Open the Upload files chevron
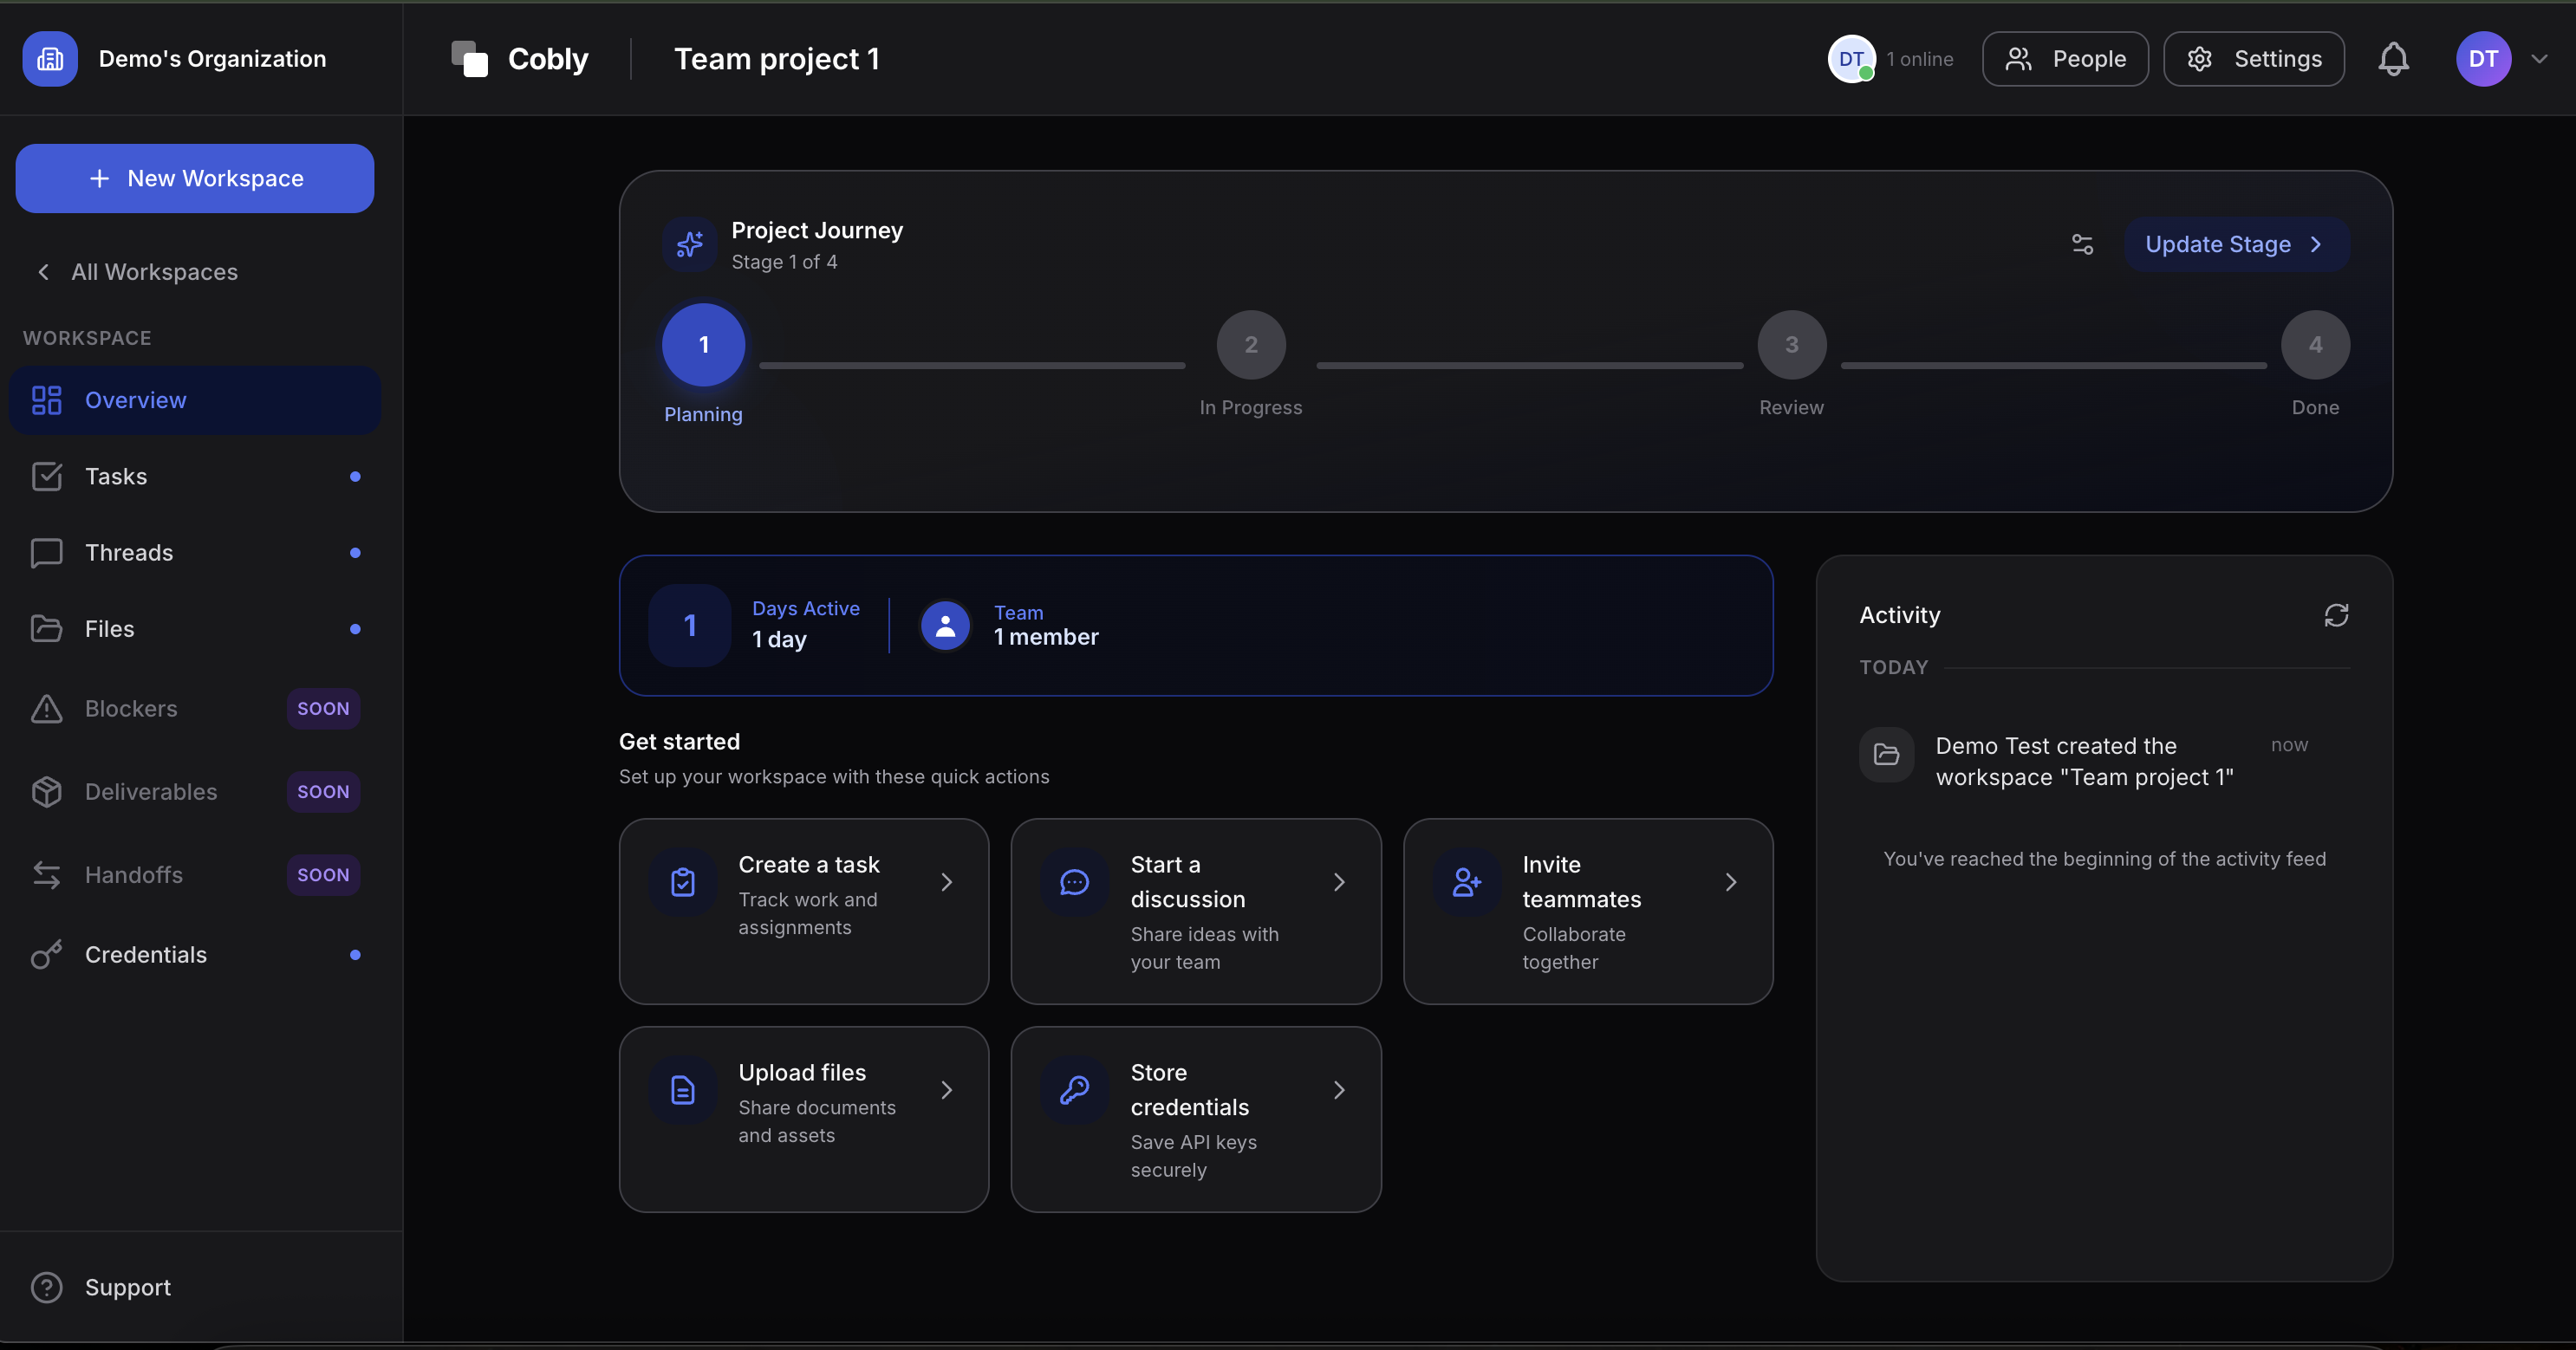 click(x=946, y=1090)
